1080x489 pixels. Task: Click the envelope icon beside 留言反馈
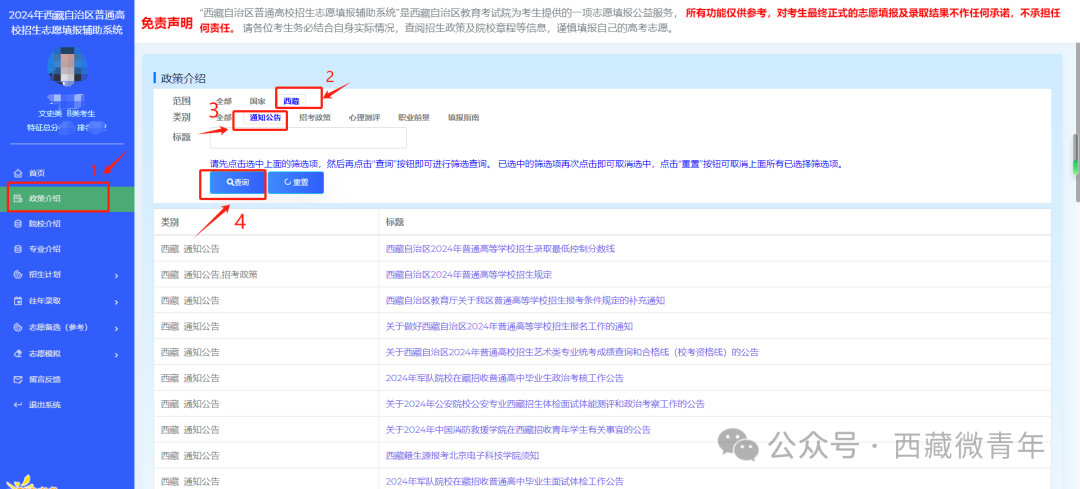(19, 379)
